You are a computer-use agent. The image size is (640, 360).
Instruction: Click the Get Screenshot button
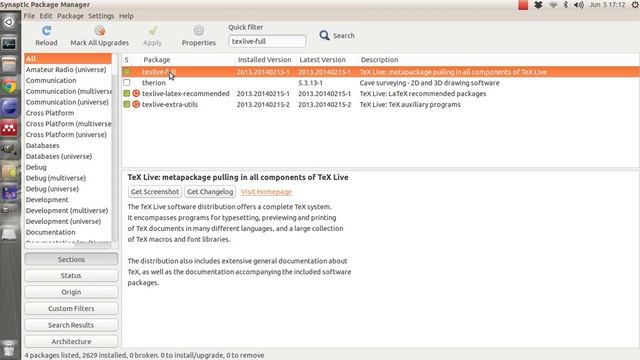coord(155,191)
